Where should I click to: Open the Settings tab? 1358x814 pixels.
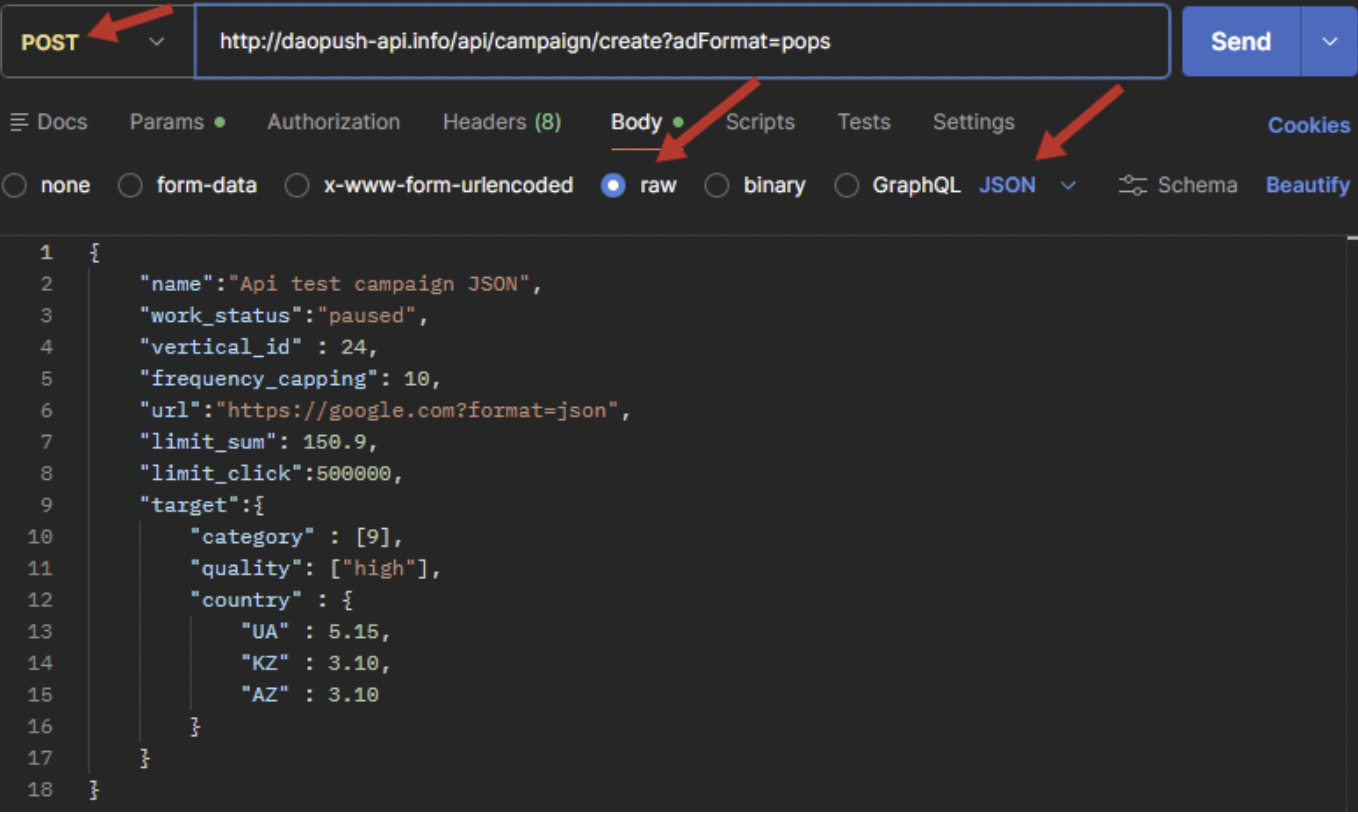tap(973, 122)
